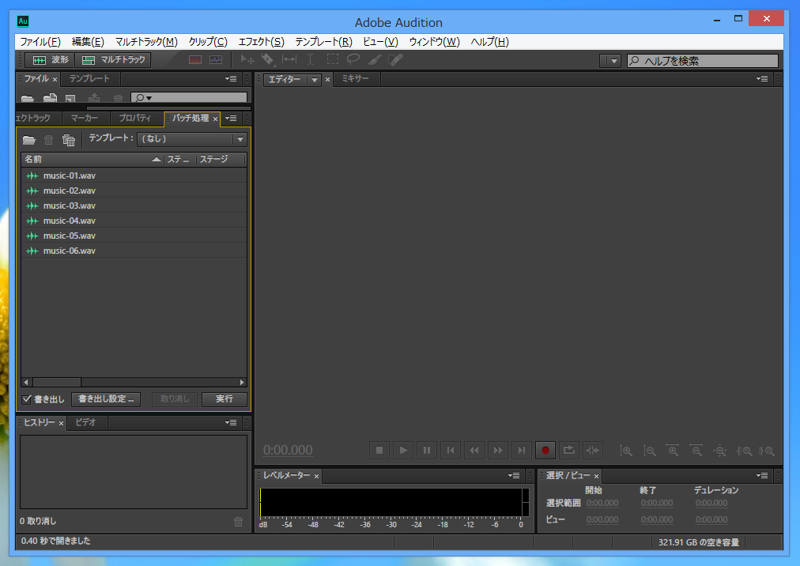The image size is (800, 566).
Task: Open the マルチトラック(M) menu
Action: coord(146,42)
